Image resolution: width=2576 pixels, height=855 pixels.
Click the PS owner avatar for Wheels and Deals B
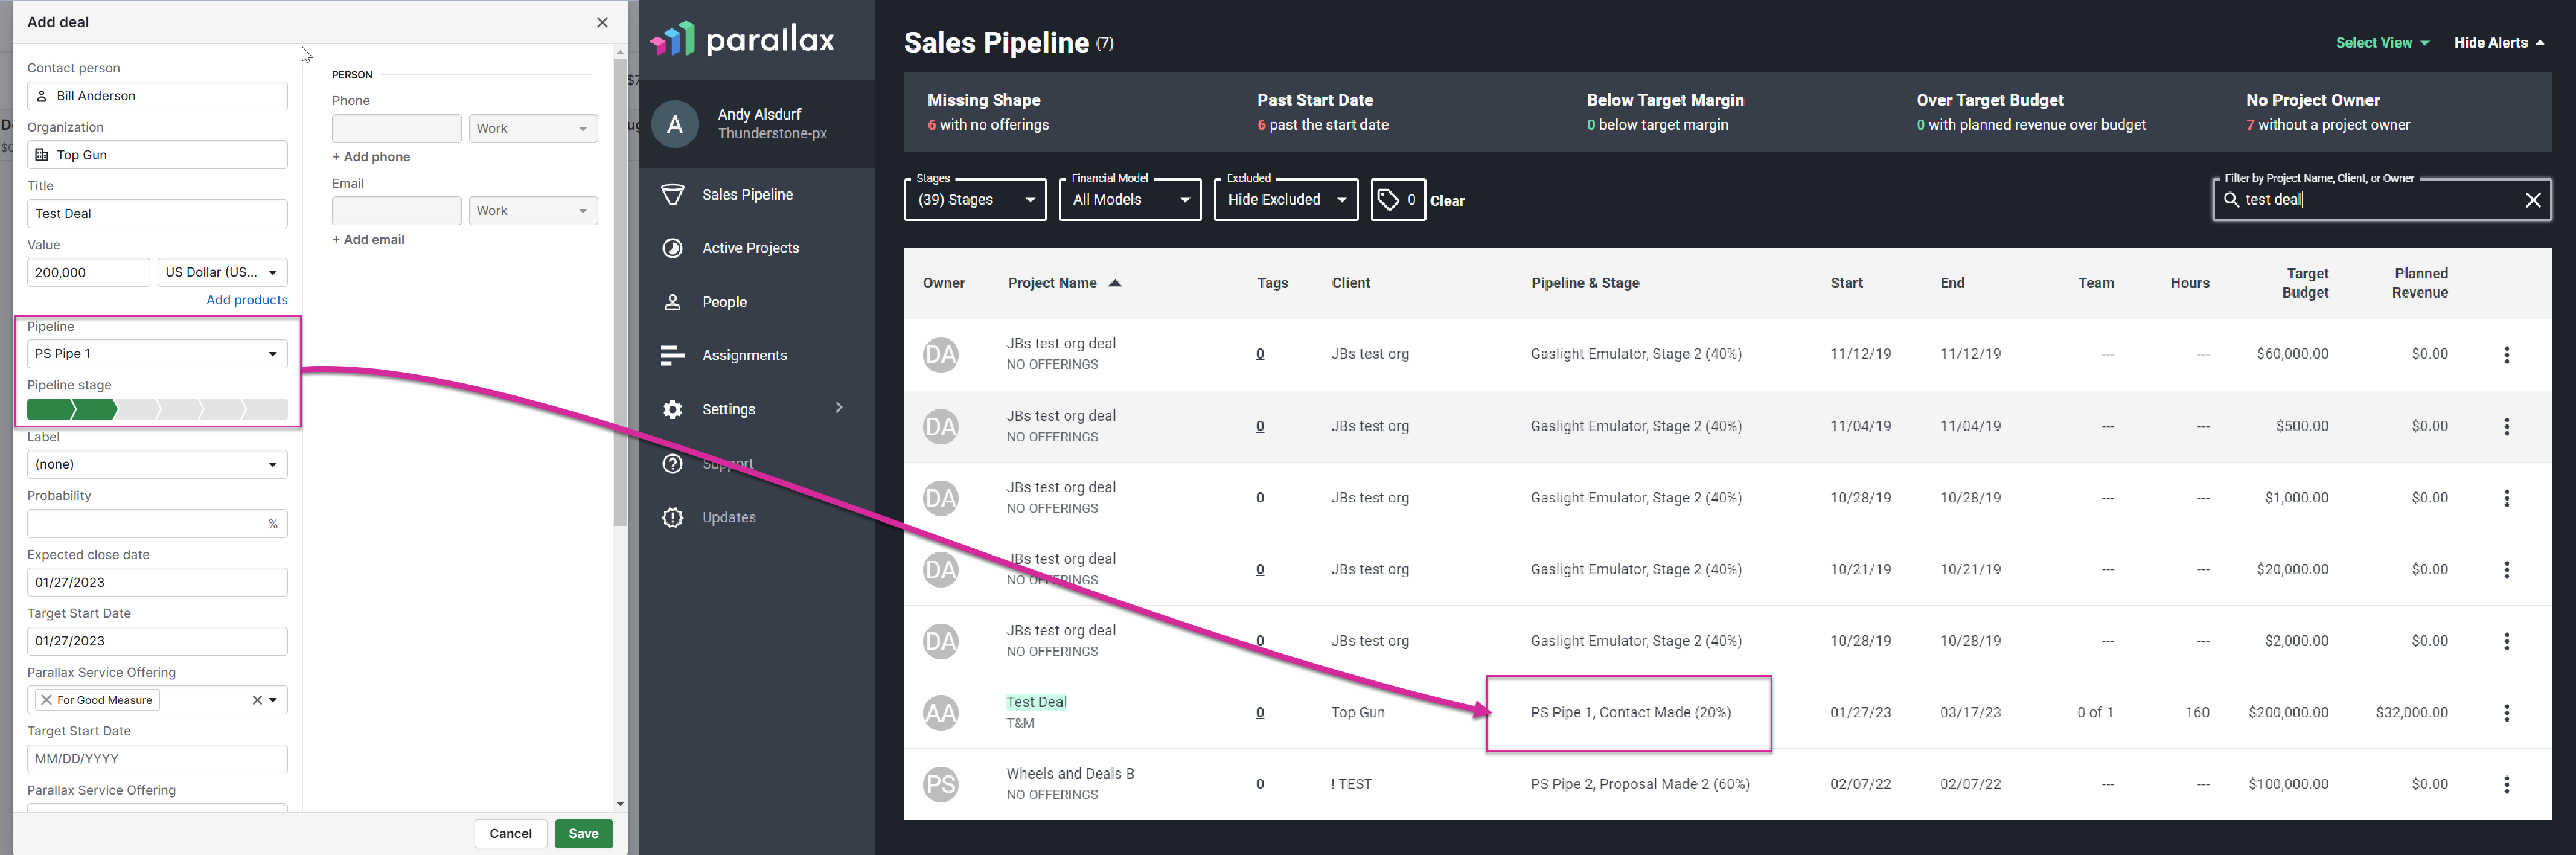coord(941,785)
